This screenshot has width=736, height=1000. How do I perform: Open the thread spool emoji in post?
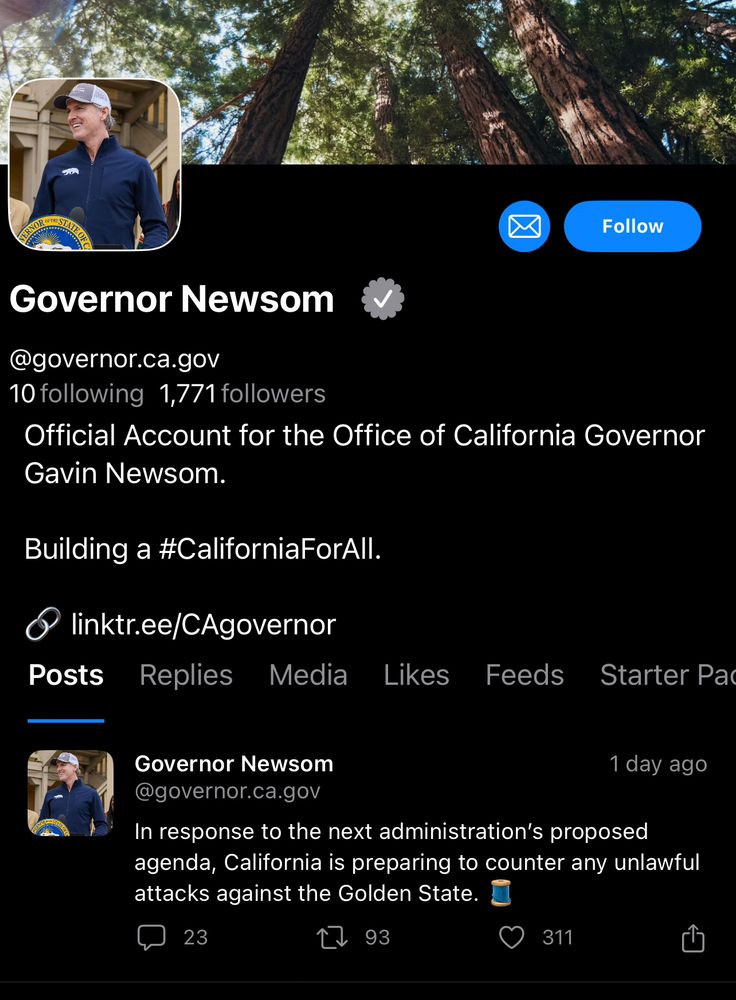pos(501,892)
